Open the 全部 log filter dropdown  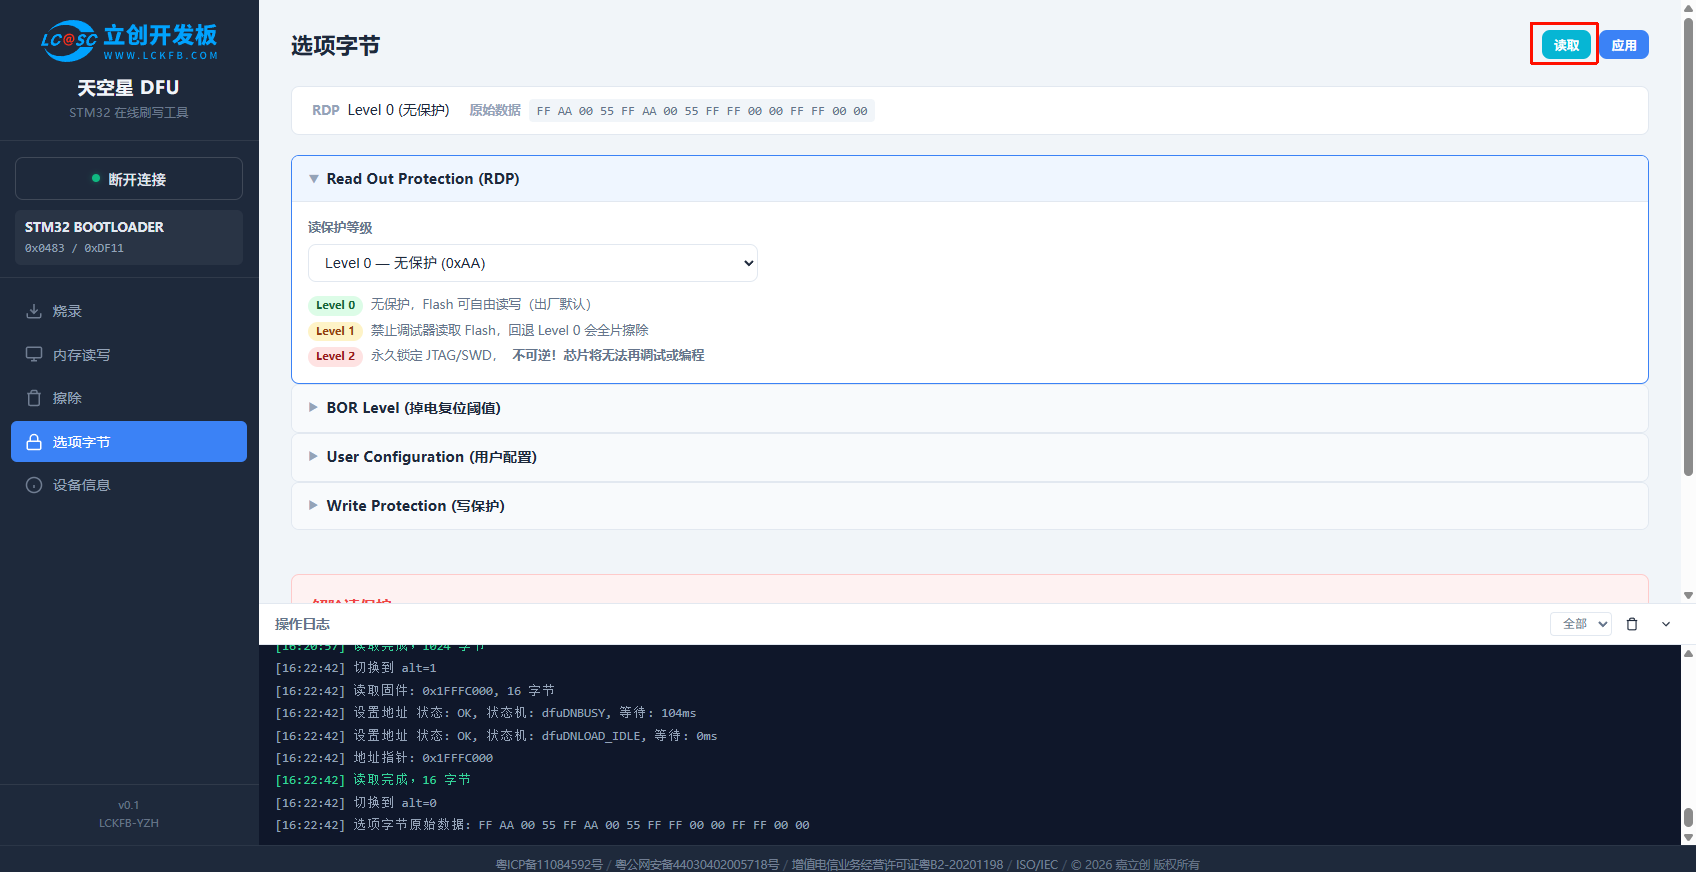pyautogui.click(x=1581, y=624)
